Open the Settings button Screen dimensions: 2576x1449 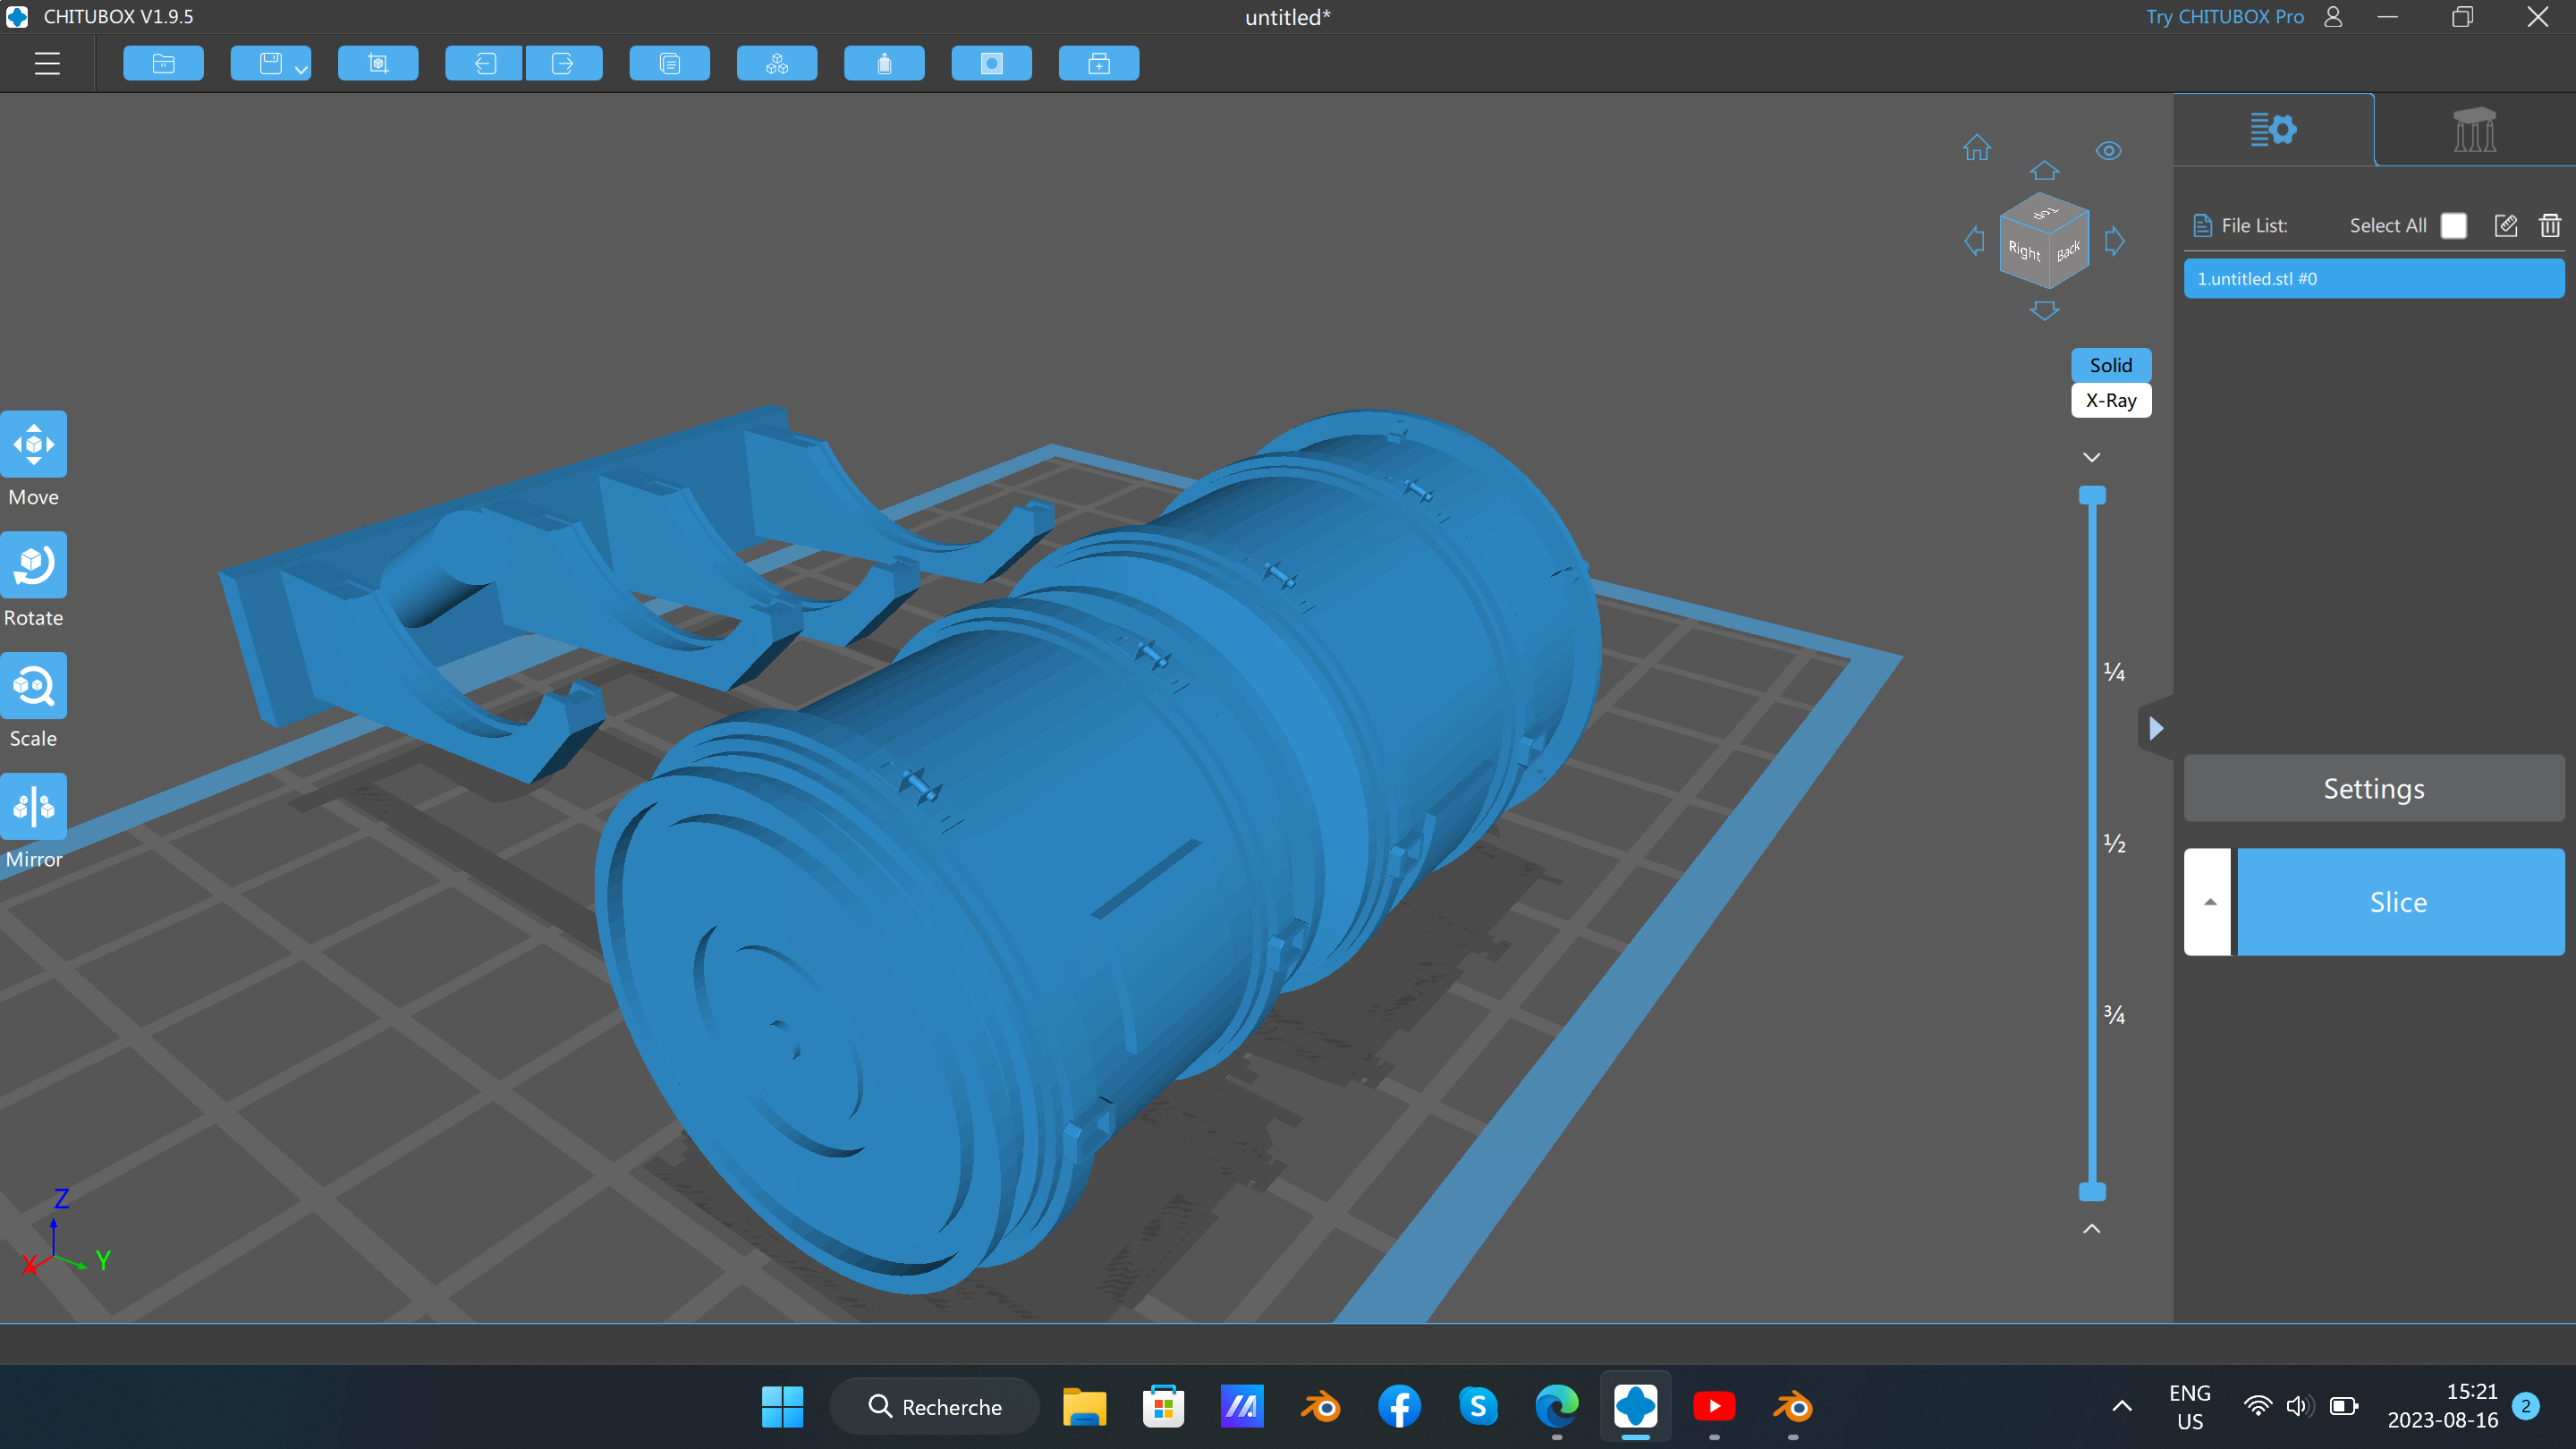(x=2373, y=788)
